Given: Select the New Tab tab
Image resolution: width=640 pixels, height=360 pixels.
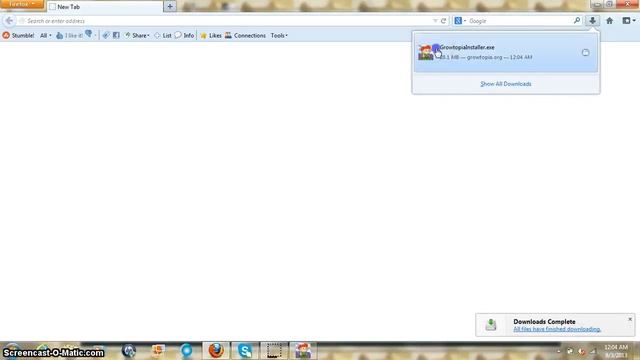Looking at the screenshot, I should 104,7.
